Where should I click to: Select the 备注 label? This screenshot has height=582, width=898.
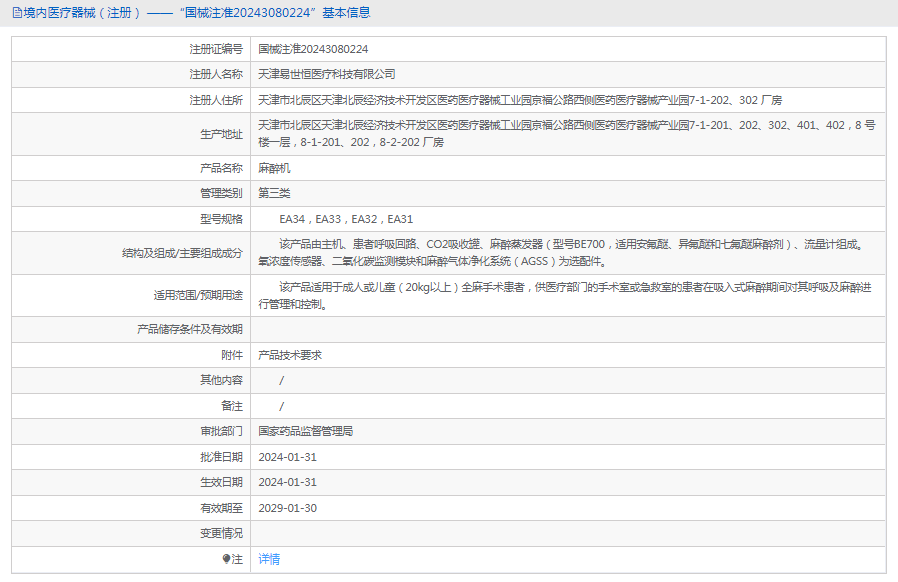tap(232, 406)
